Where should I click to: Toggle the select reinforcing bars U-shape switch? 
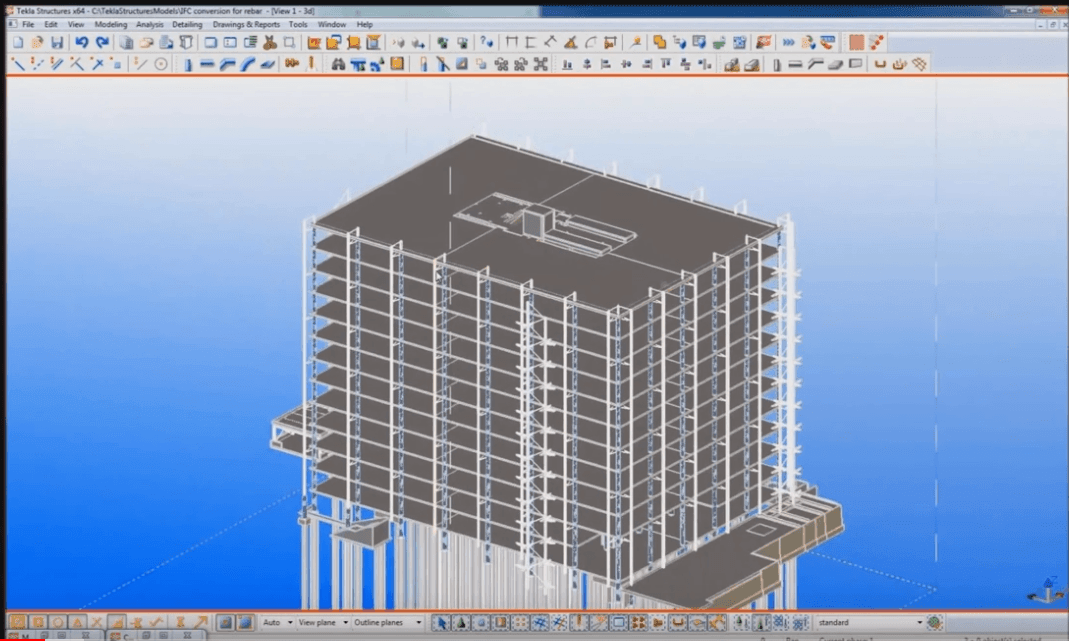[678, 623]
